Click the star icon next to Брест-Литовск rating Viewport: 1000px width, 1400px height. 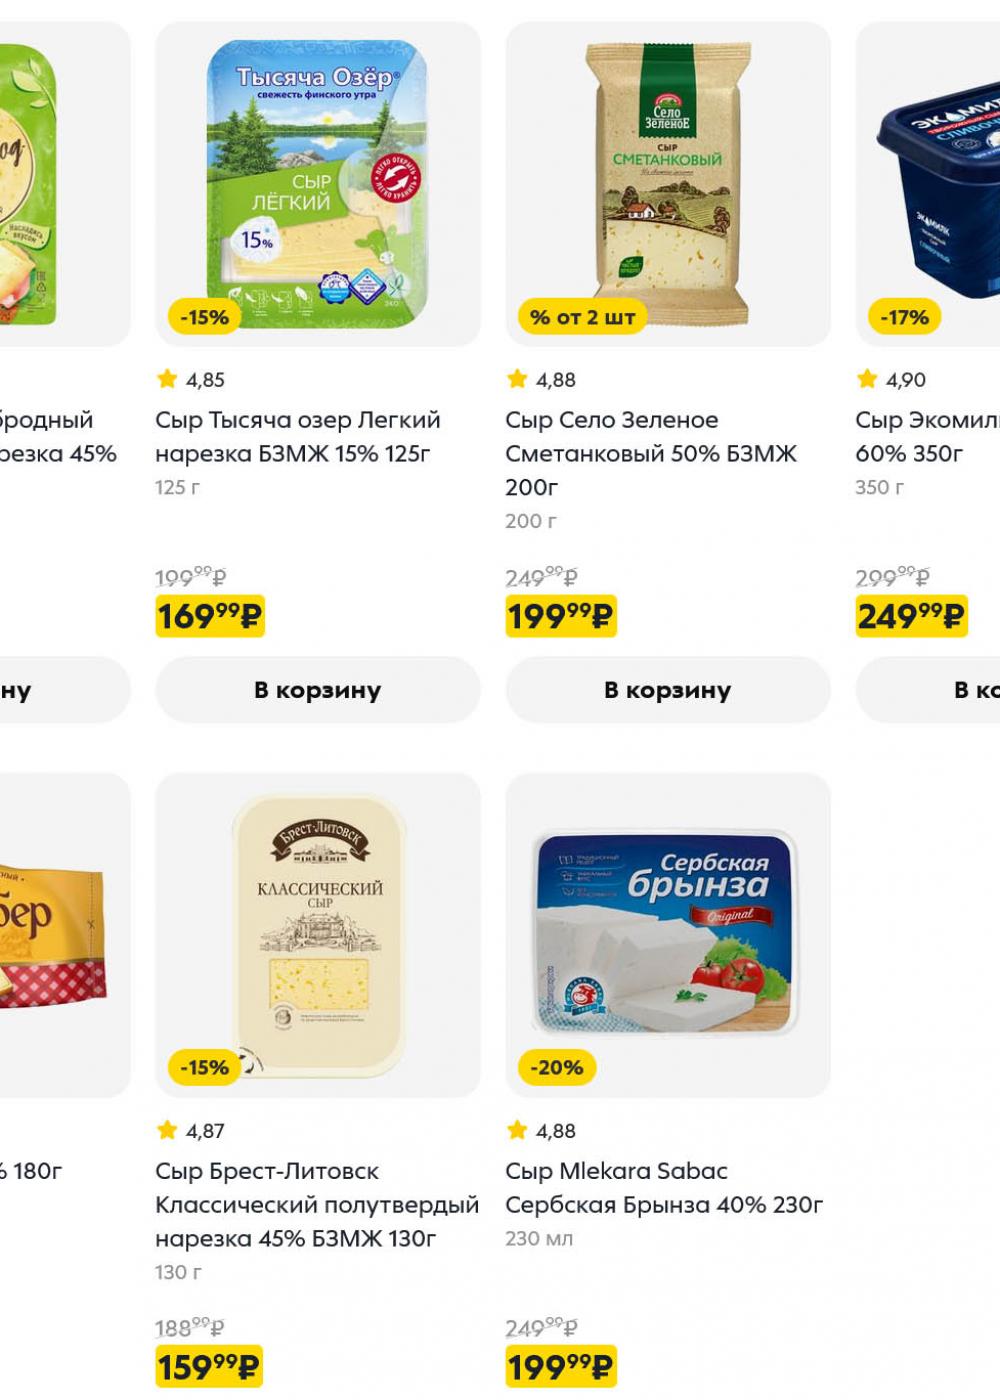point(167,1130)
